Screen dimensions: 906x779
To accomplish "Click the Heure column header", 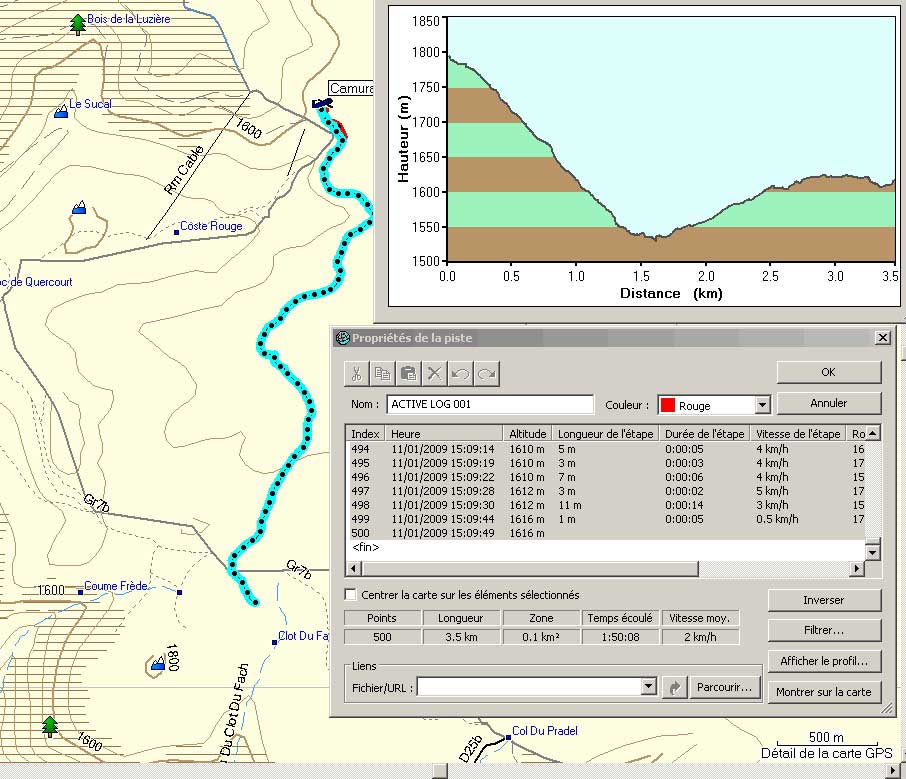I will 444,433.
